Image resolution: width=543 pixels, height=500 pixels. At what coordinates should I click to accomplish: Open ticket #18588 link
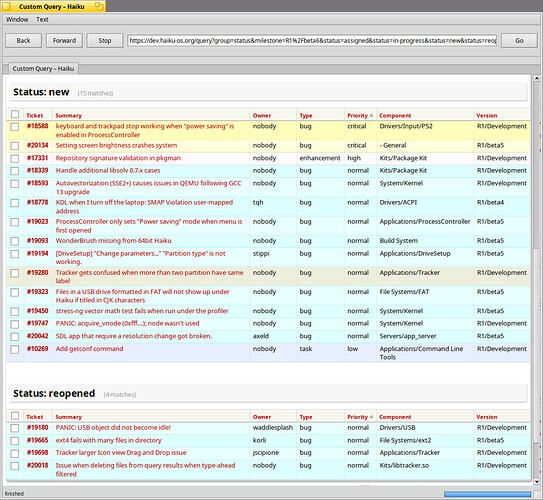click(x=37, y=126)
